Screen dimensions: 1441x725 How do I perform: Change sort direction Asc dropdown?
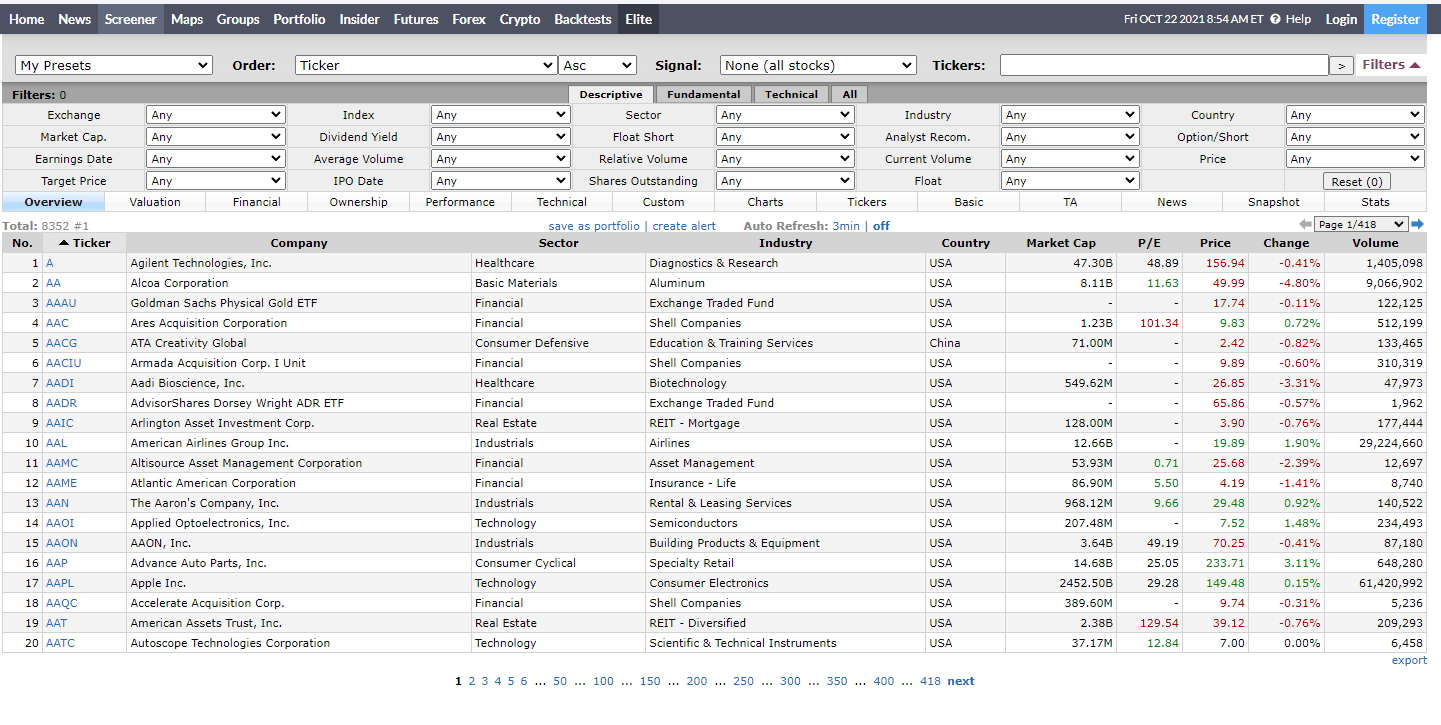coord(597,65)
